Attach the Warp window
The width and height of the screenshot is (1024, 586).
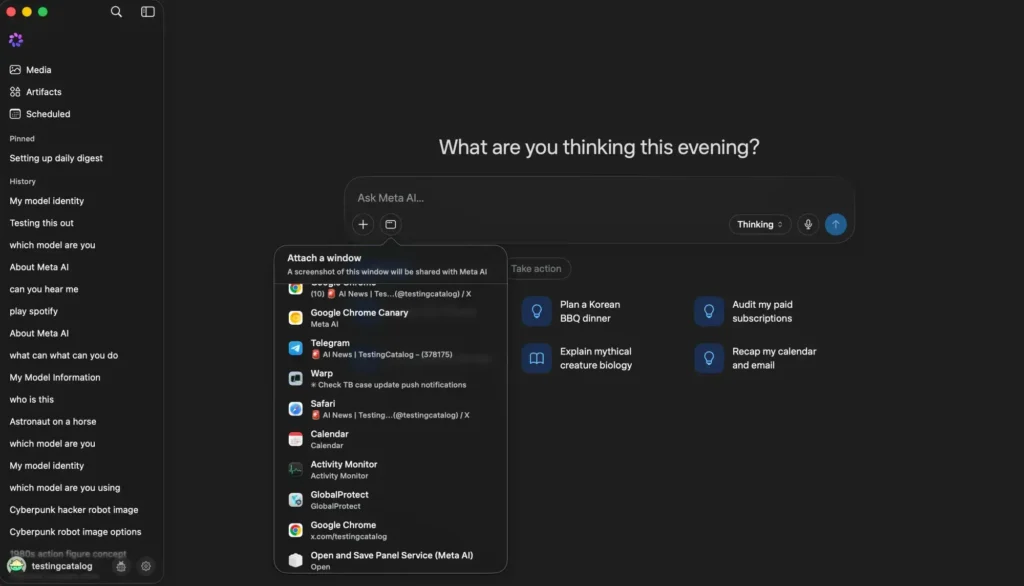pos(391,379)
